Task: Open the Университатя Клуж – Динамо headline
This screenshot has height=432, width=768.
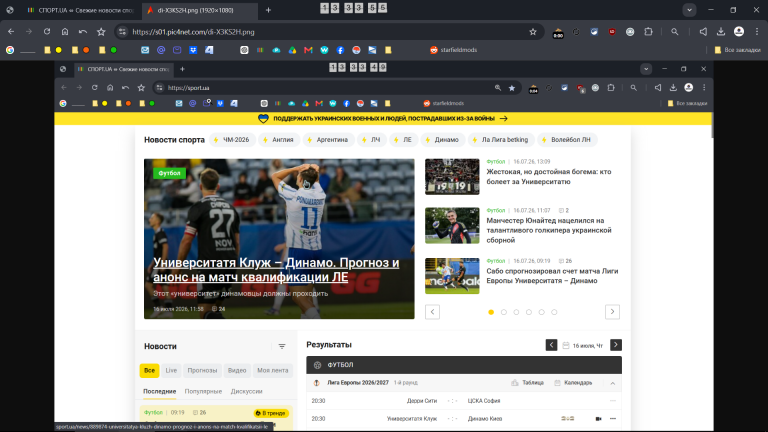Action: point(276,270)
